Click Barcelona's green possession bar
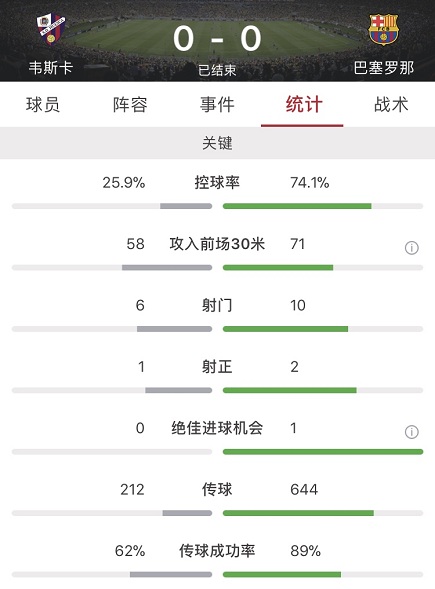The image size is (435, 589). (297, 206)
